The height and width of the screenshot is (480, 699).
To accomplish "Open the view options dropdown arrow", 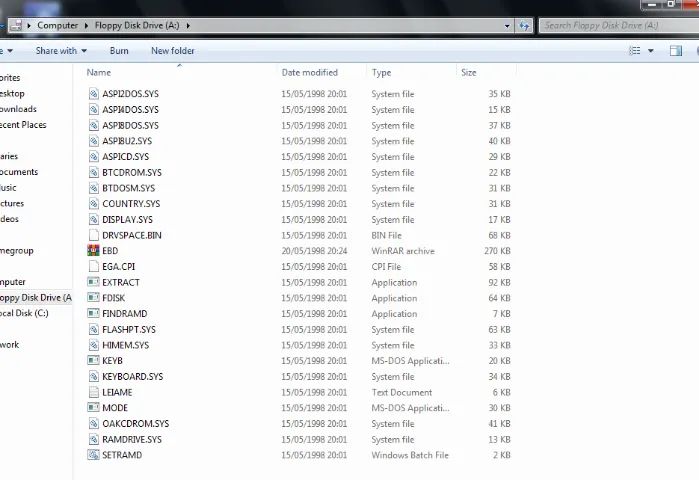I will click(651, 51).
